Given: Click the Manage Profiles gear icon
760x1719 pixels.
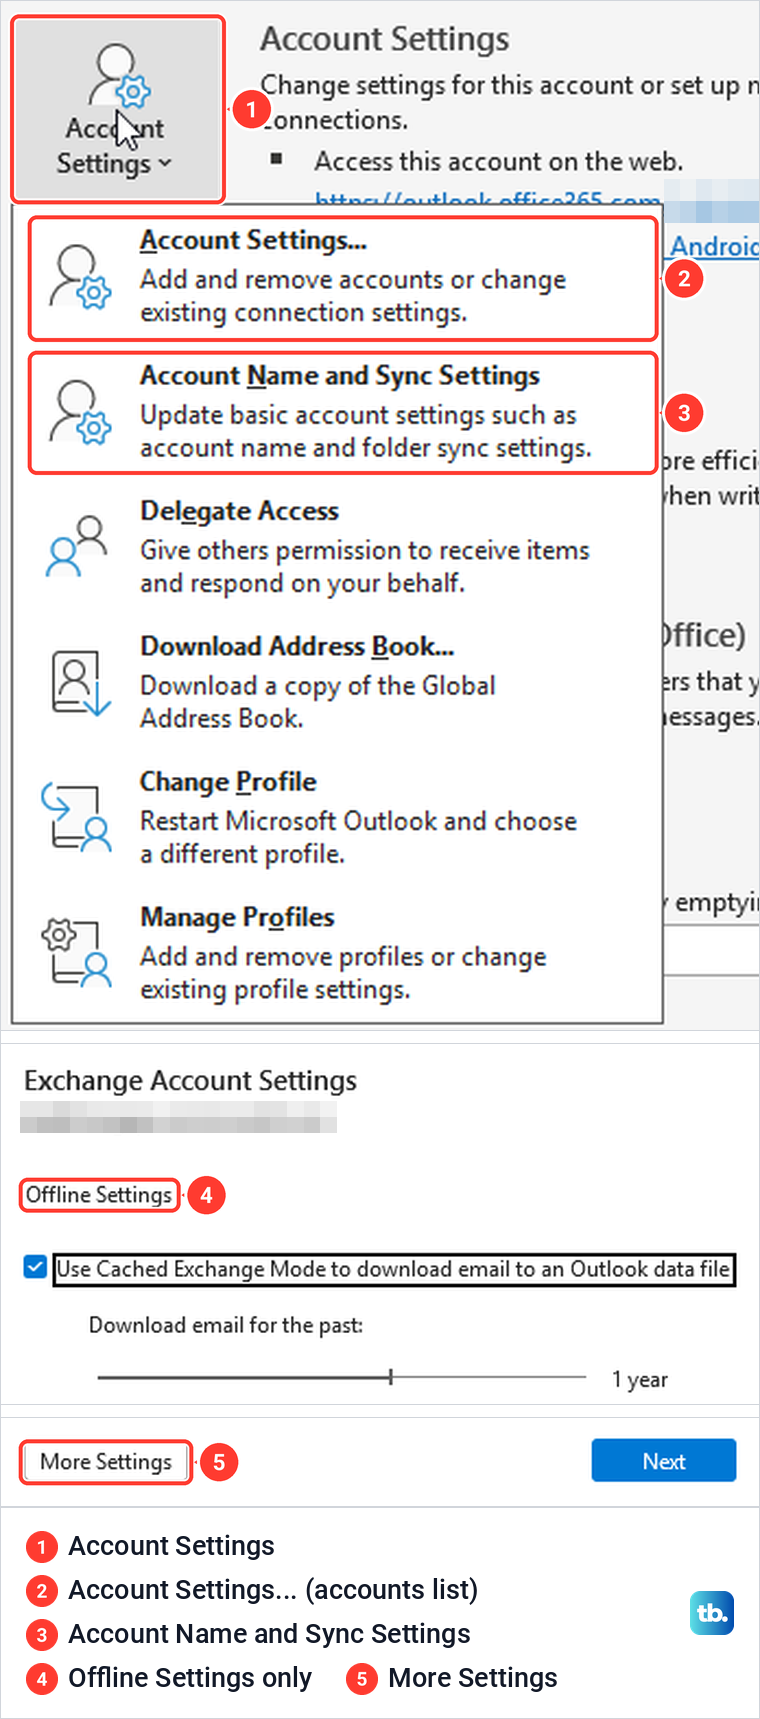Looking at the screenshot, I should (x=76, y=953).
